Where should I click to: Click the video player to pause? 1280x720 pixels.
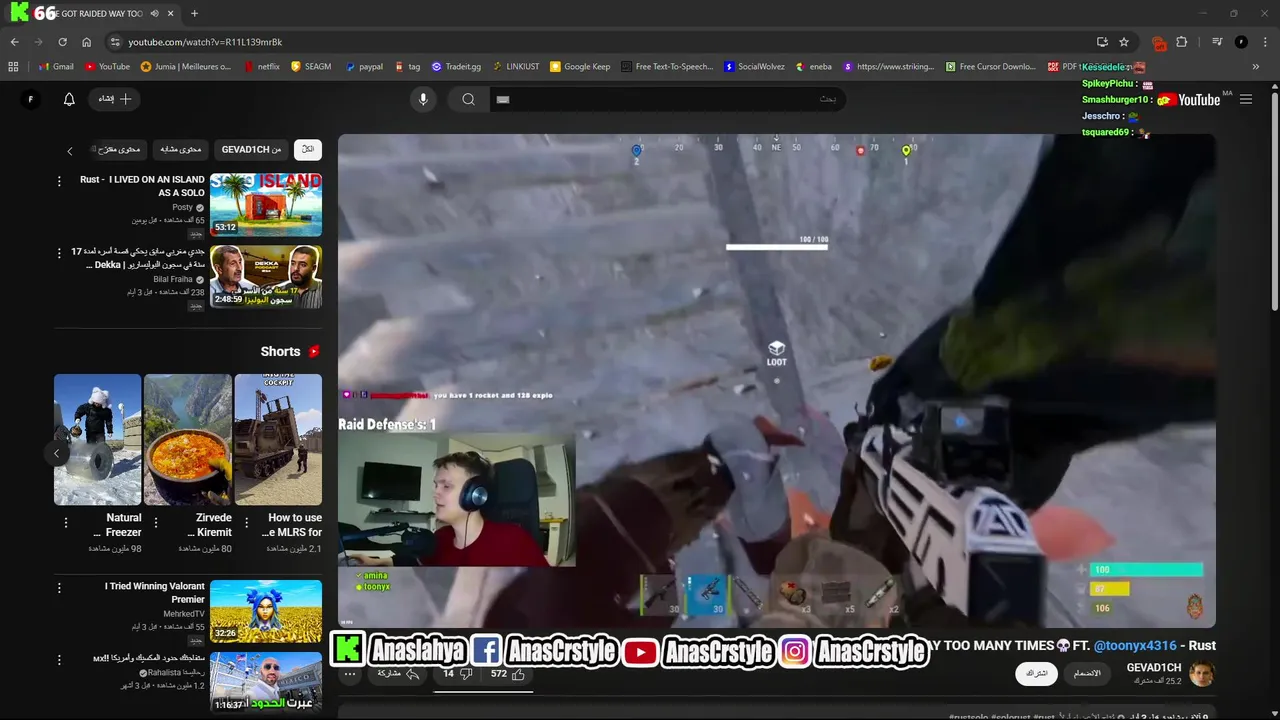[777, 380]
